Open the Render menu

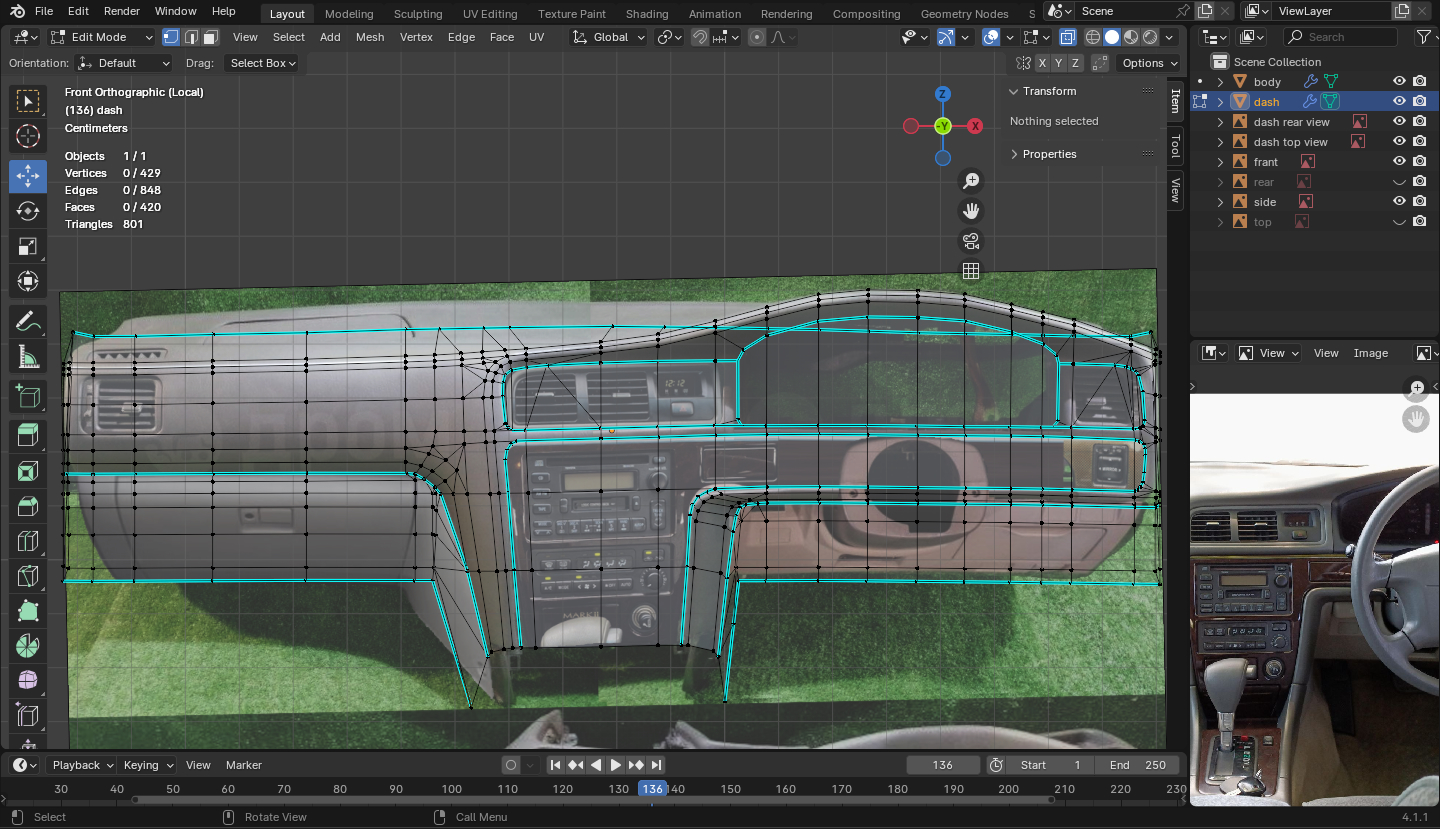[122, 11]
